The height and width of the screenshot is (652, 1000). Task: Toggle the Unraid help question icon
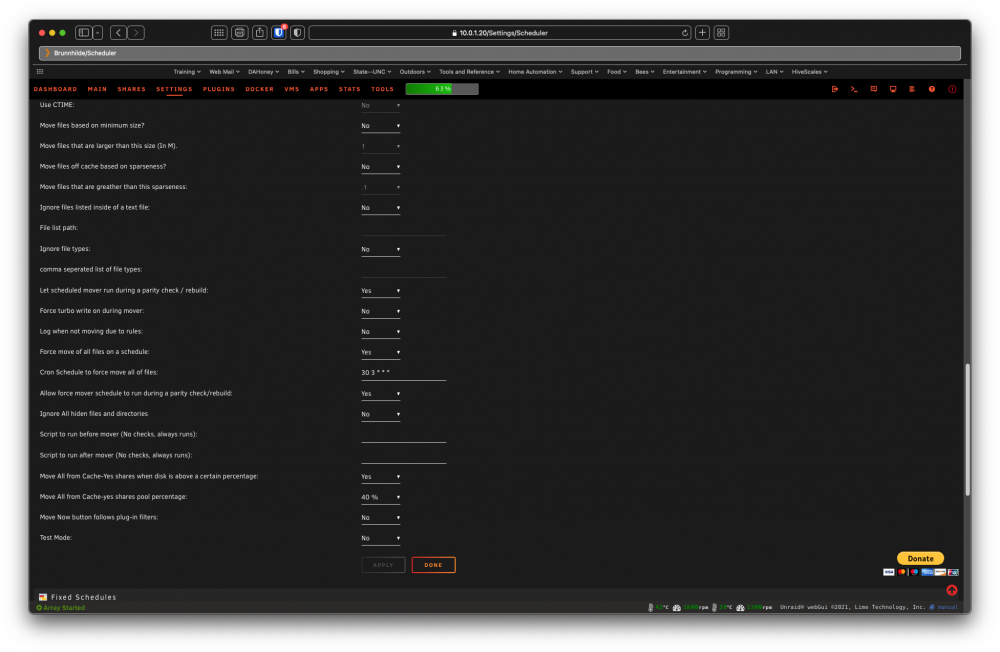[x=932, y=89]
